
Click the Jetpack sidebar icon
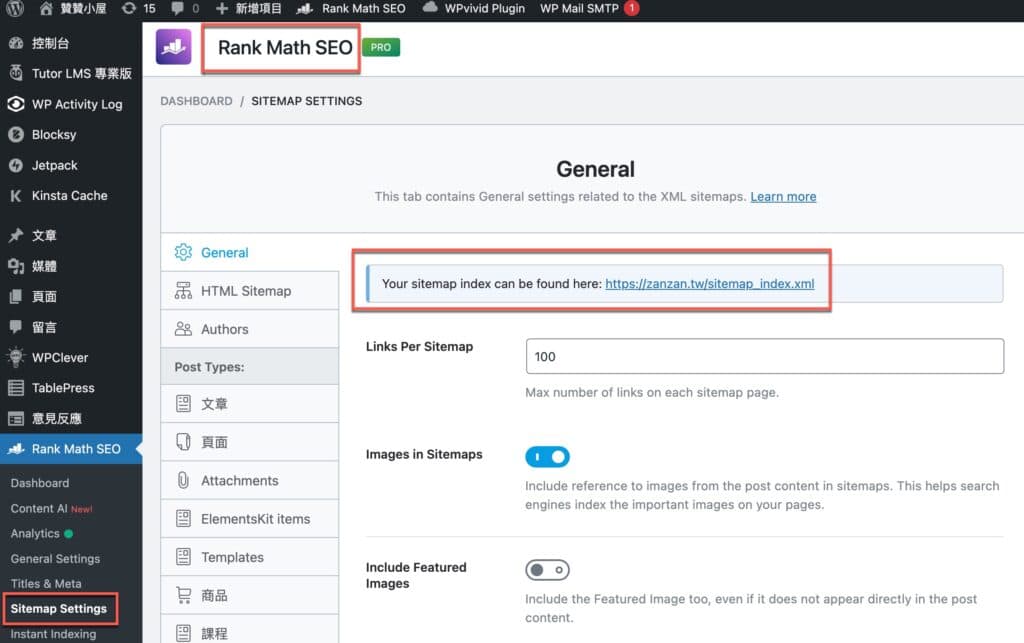[16, 165]
